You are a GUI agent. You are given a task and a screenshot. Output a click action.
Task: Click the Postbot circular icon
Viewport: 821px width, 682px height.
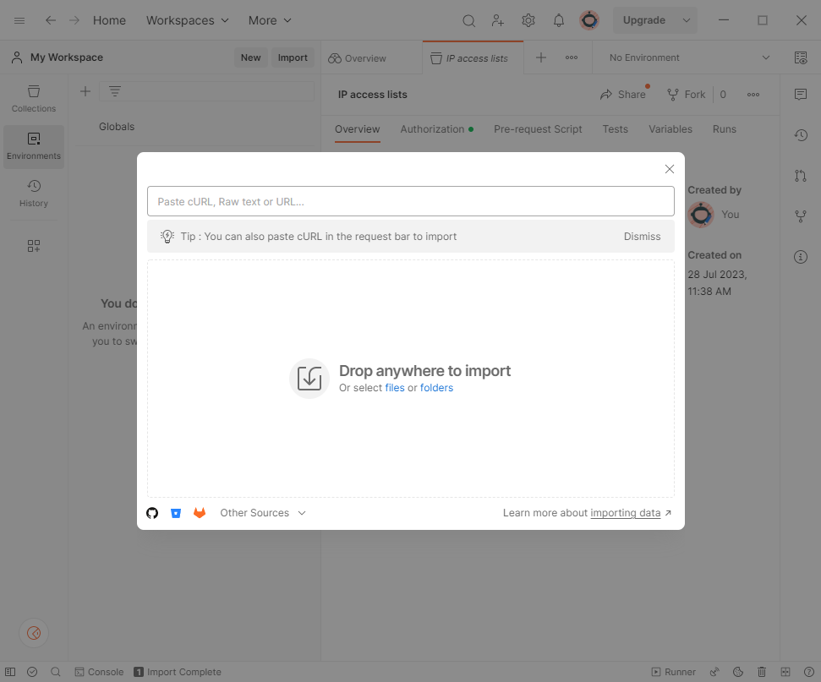34,633
